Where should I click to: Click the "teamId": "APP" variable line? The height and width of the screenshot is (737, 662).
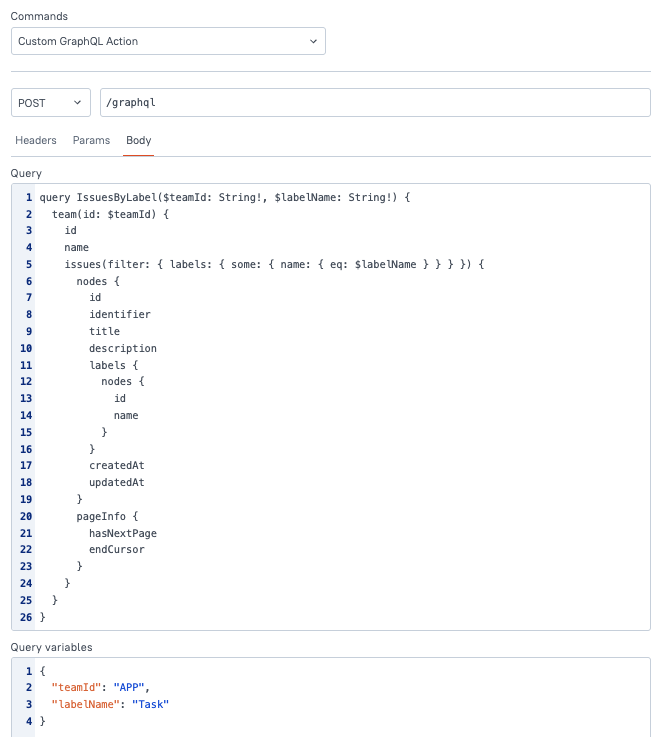(101, 687)
